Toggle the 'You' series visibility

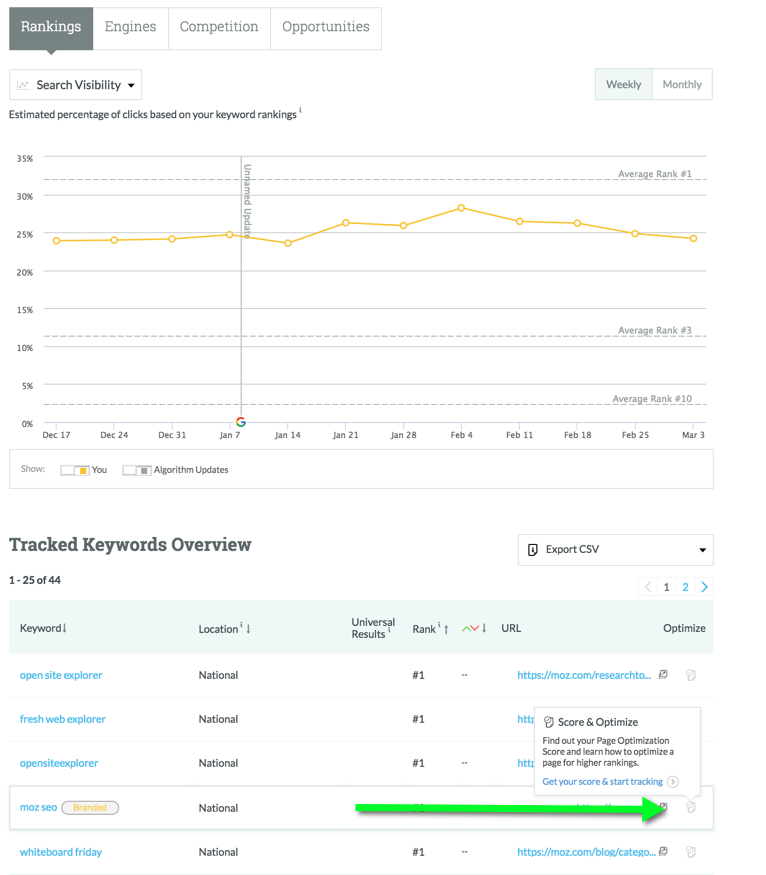click(76, 470)
